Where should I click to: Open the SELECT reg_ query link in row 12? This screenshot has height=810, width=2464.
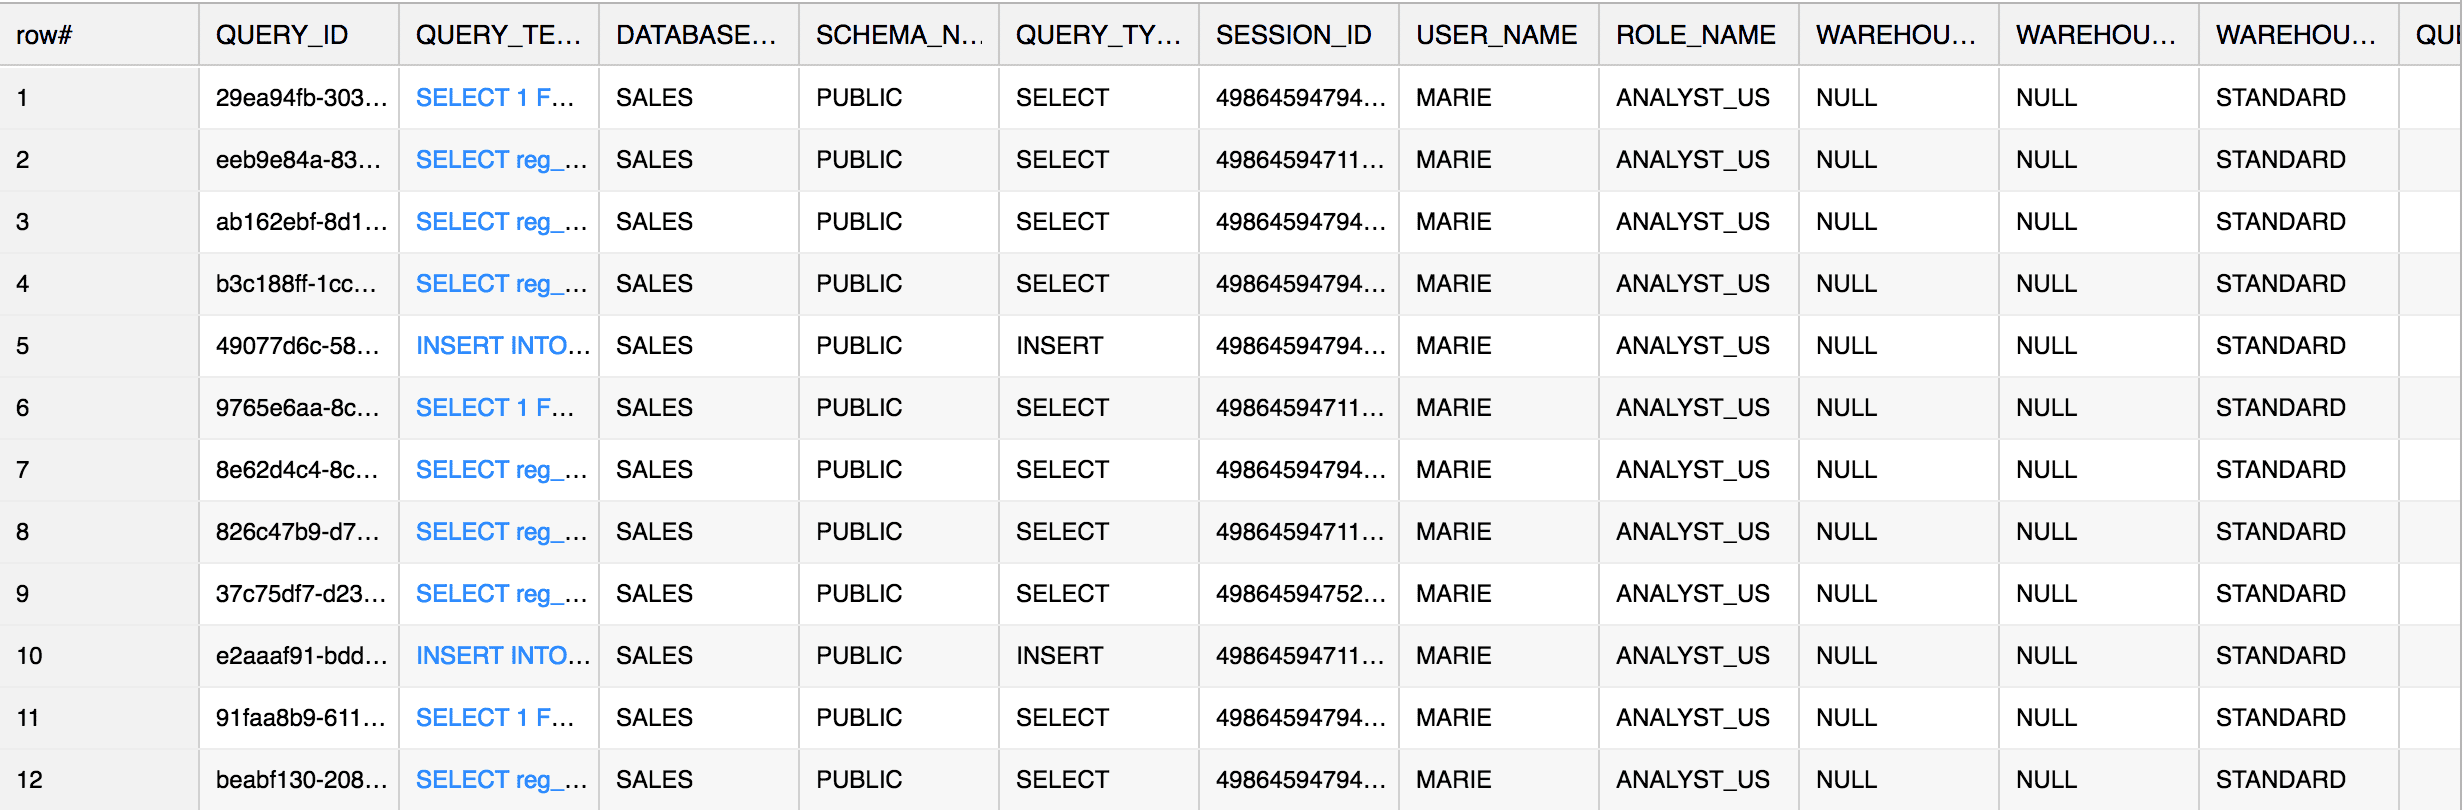(498, 779)
